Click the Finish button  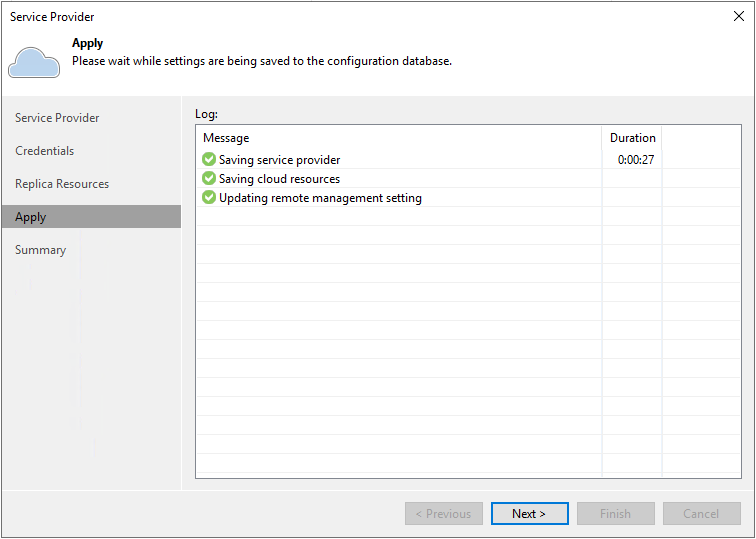pos(615,514)
